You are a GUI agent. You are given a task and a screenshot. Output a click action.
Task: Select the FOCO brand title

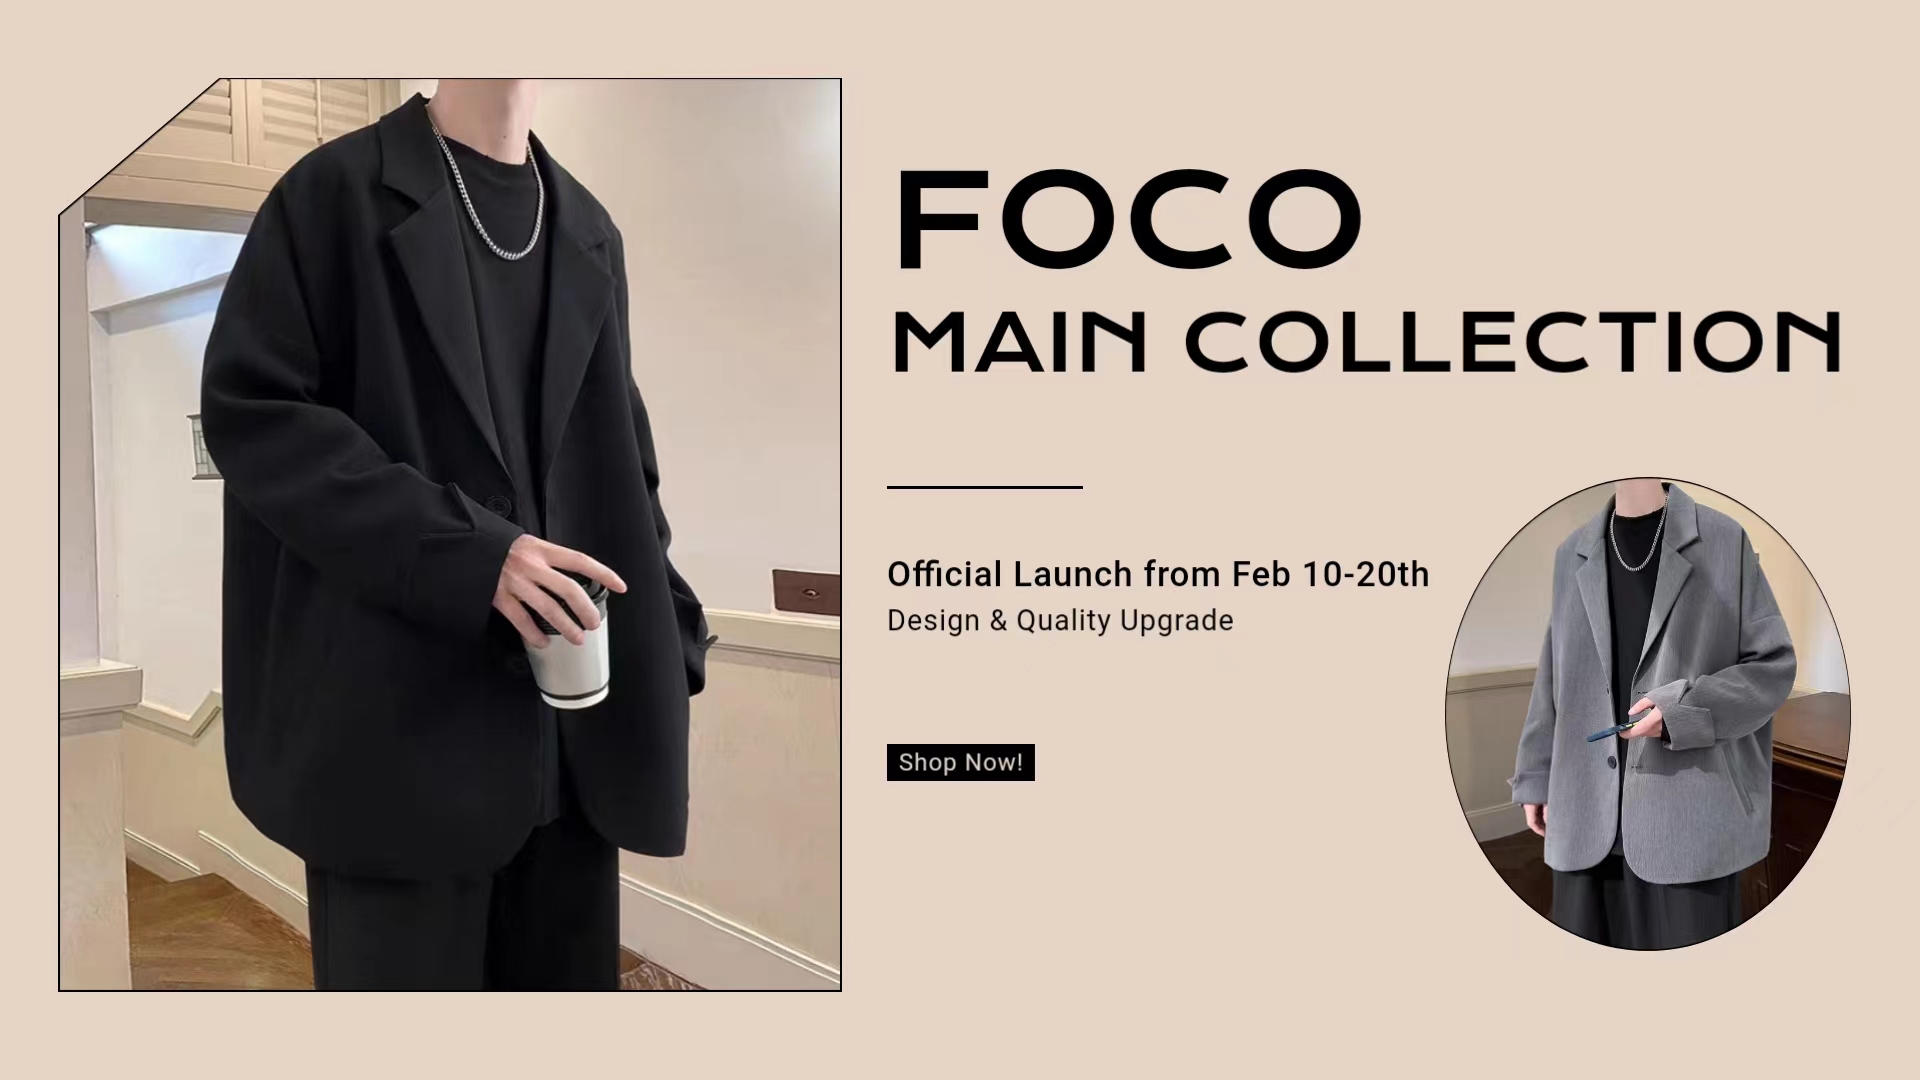pos(1130,220)
